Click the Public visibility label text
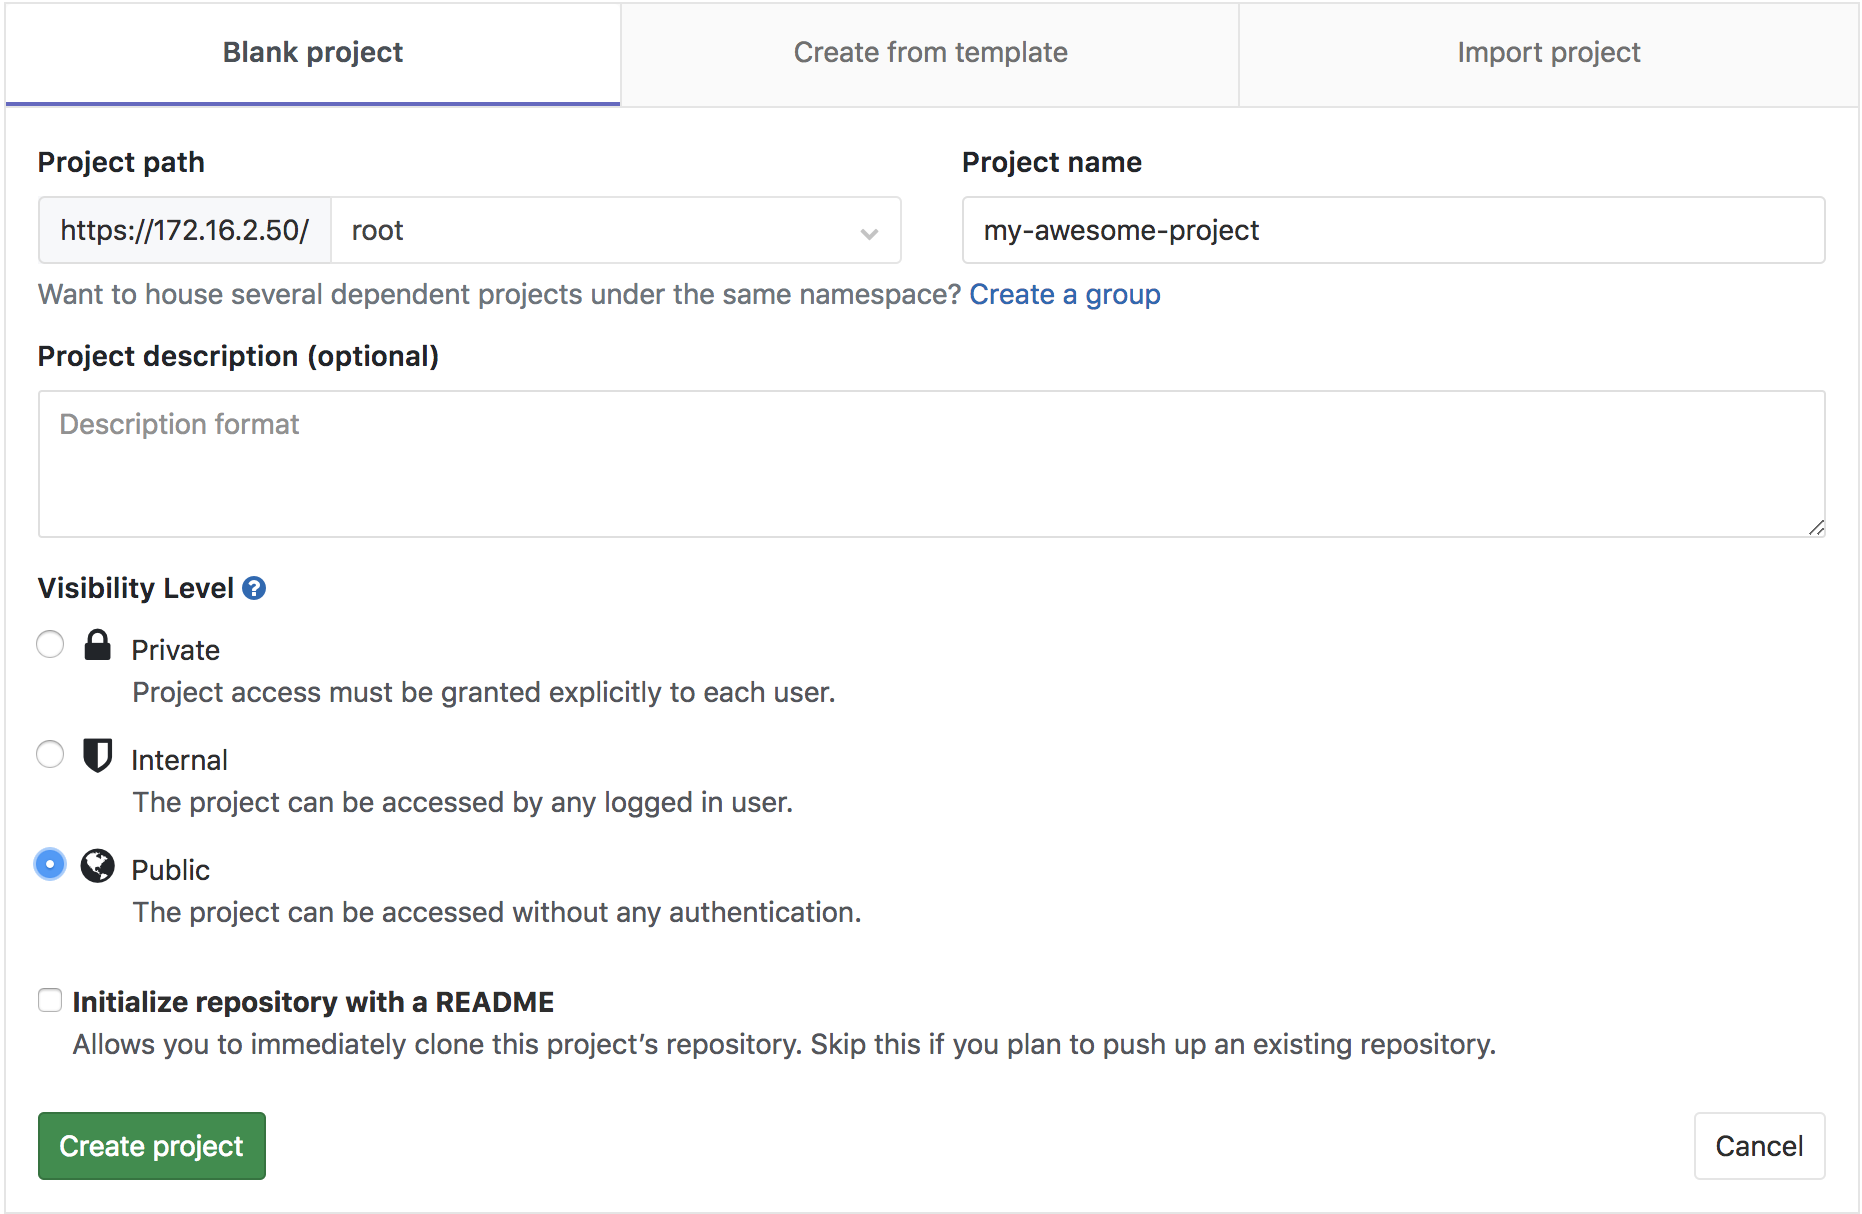The width and height of the screenshot is (1862, 1214). pos(171,870)
